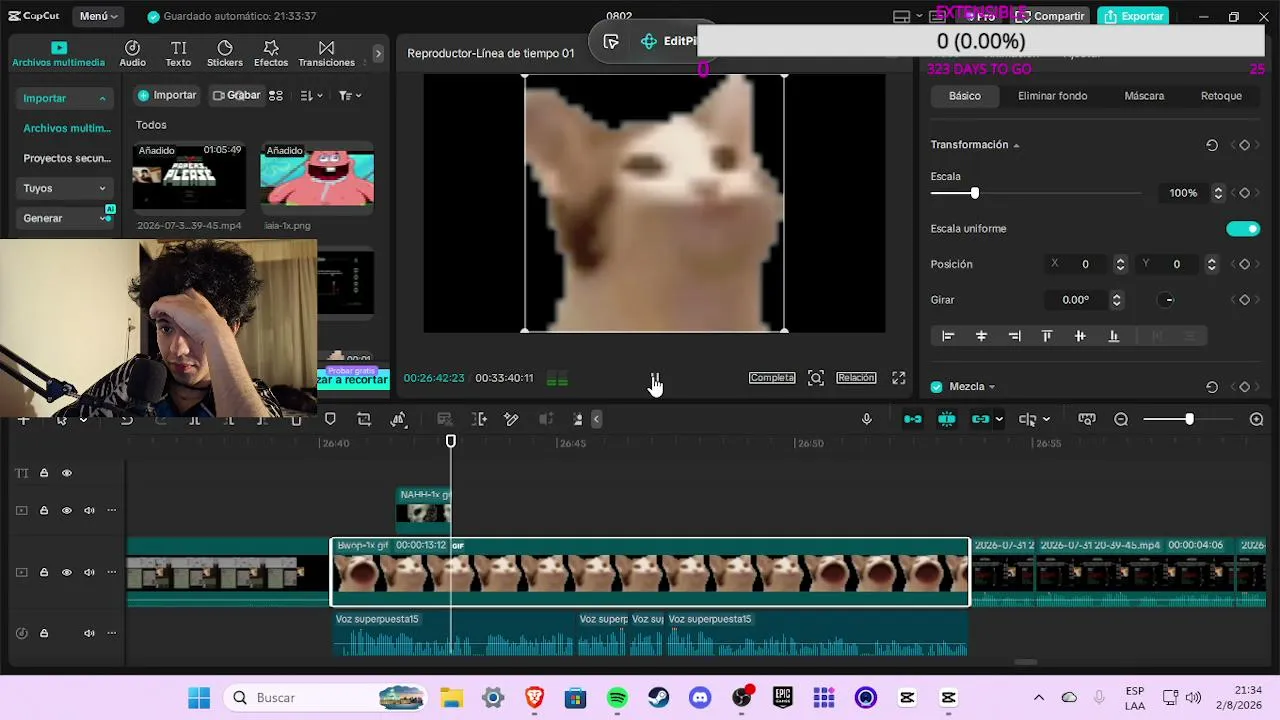1280x720 pixels.
Task: Open the preview zoom-fit scan icon
Action: tap(816, 378)
